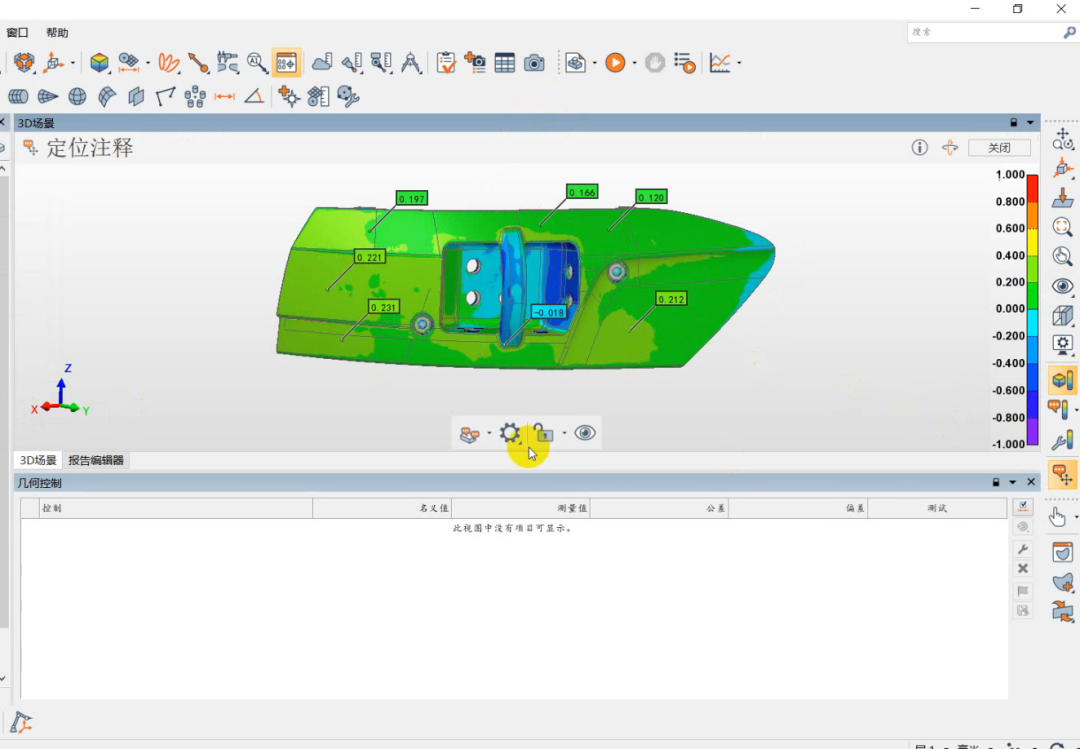Click the red top of the color scale bar
Screen dimensions: 1080x749
point(1034,181)
